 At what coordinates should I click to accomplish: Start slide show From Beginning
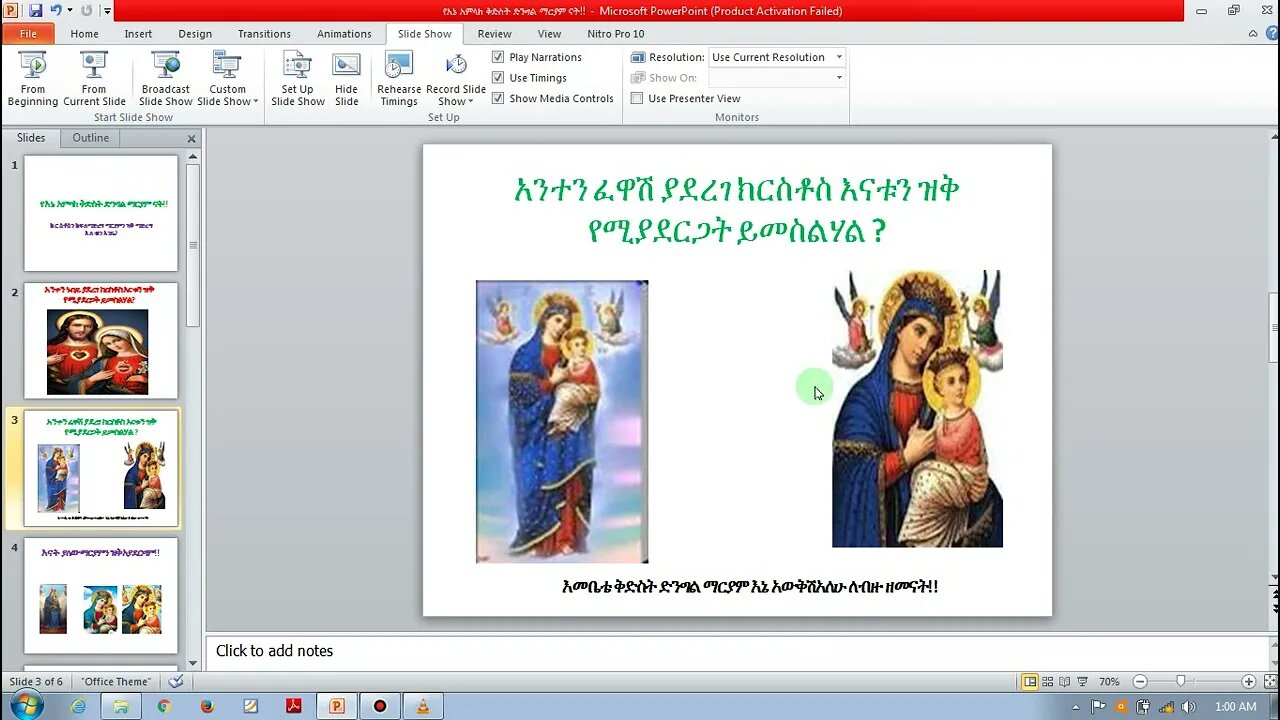[x=33, y=79]
